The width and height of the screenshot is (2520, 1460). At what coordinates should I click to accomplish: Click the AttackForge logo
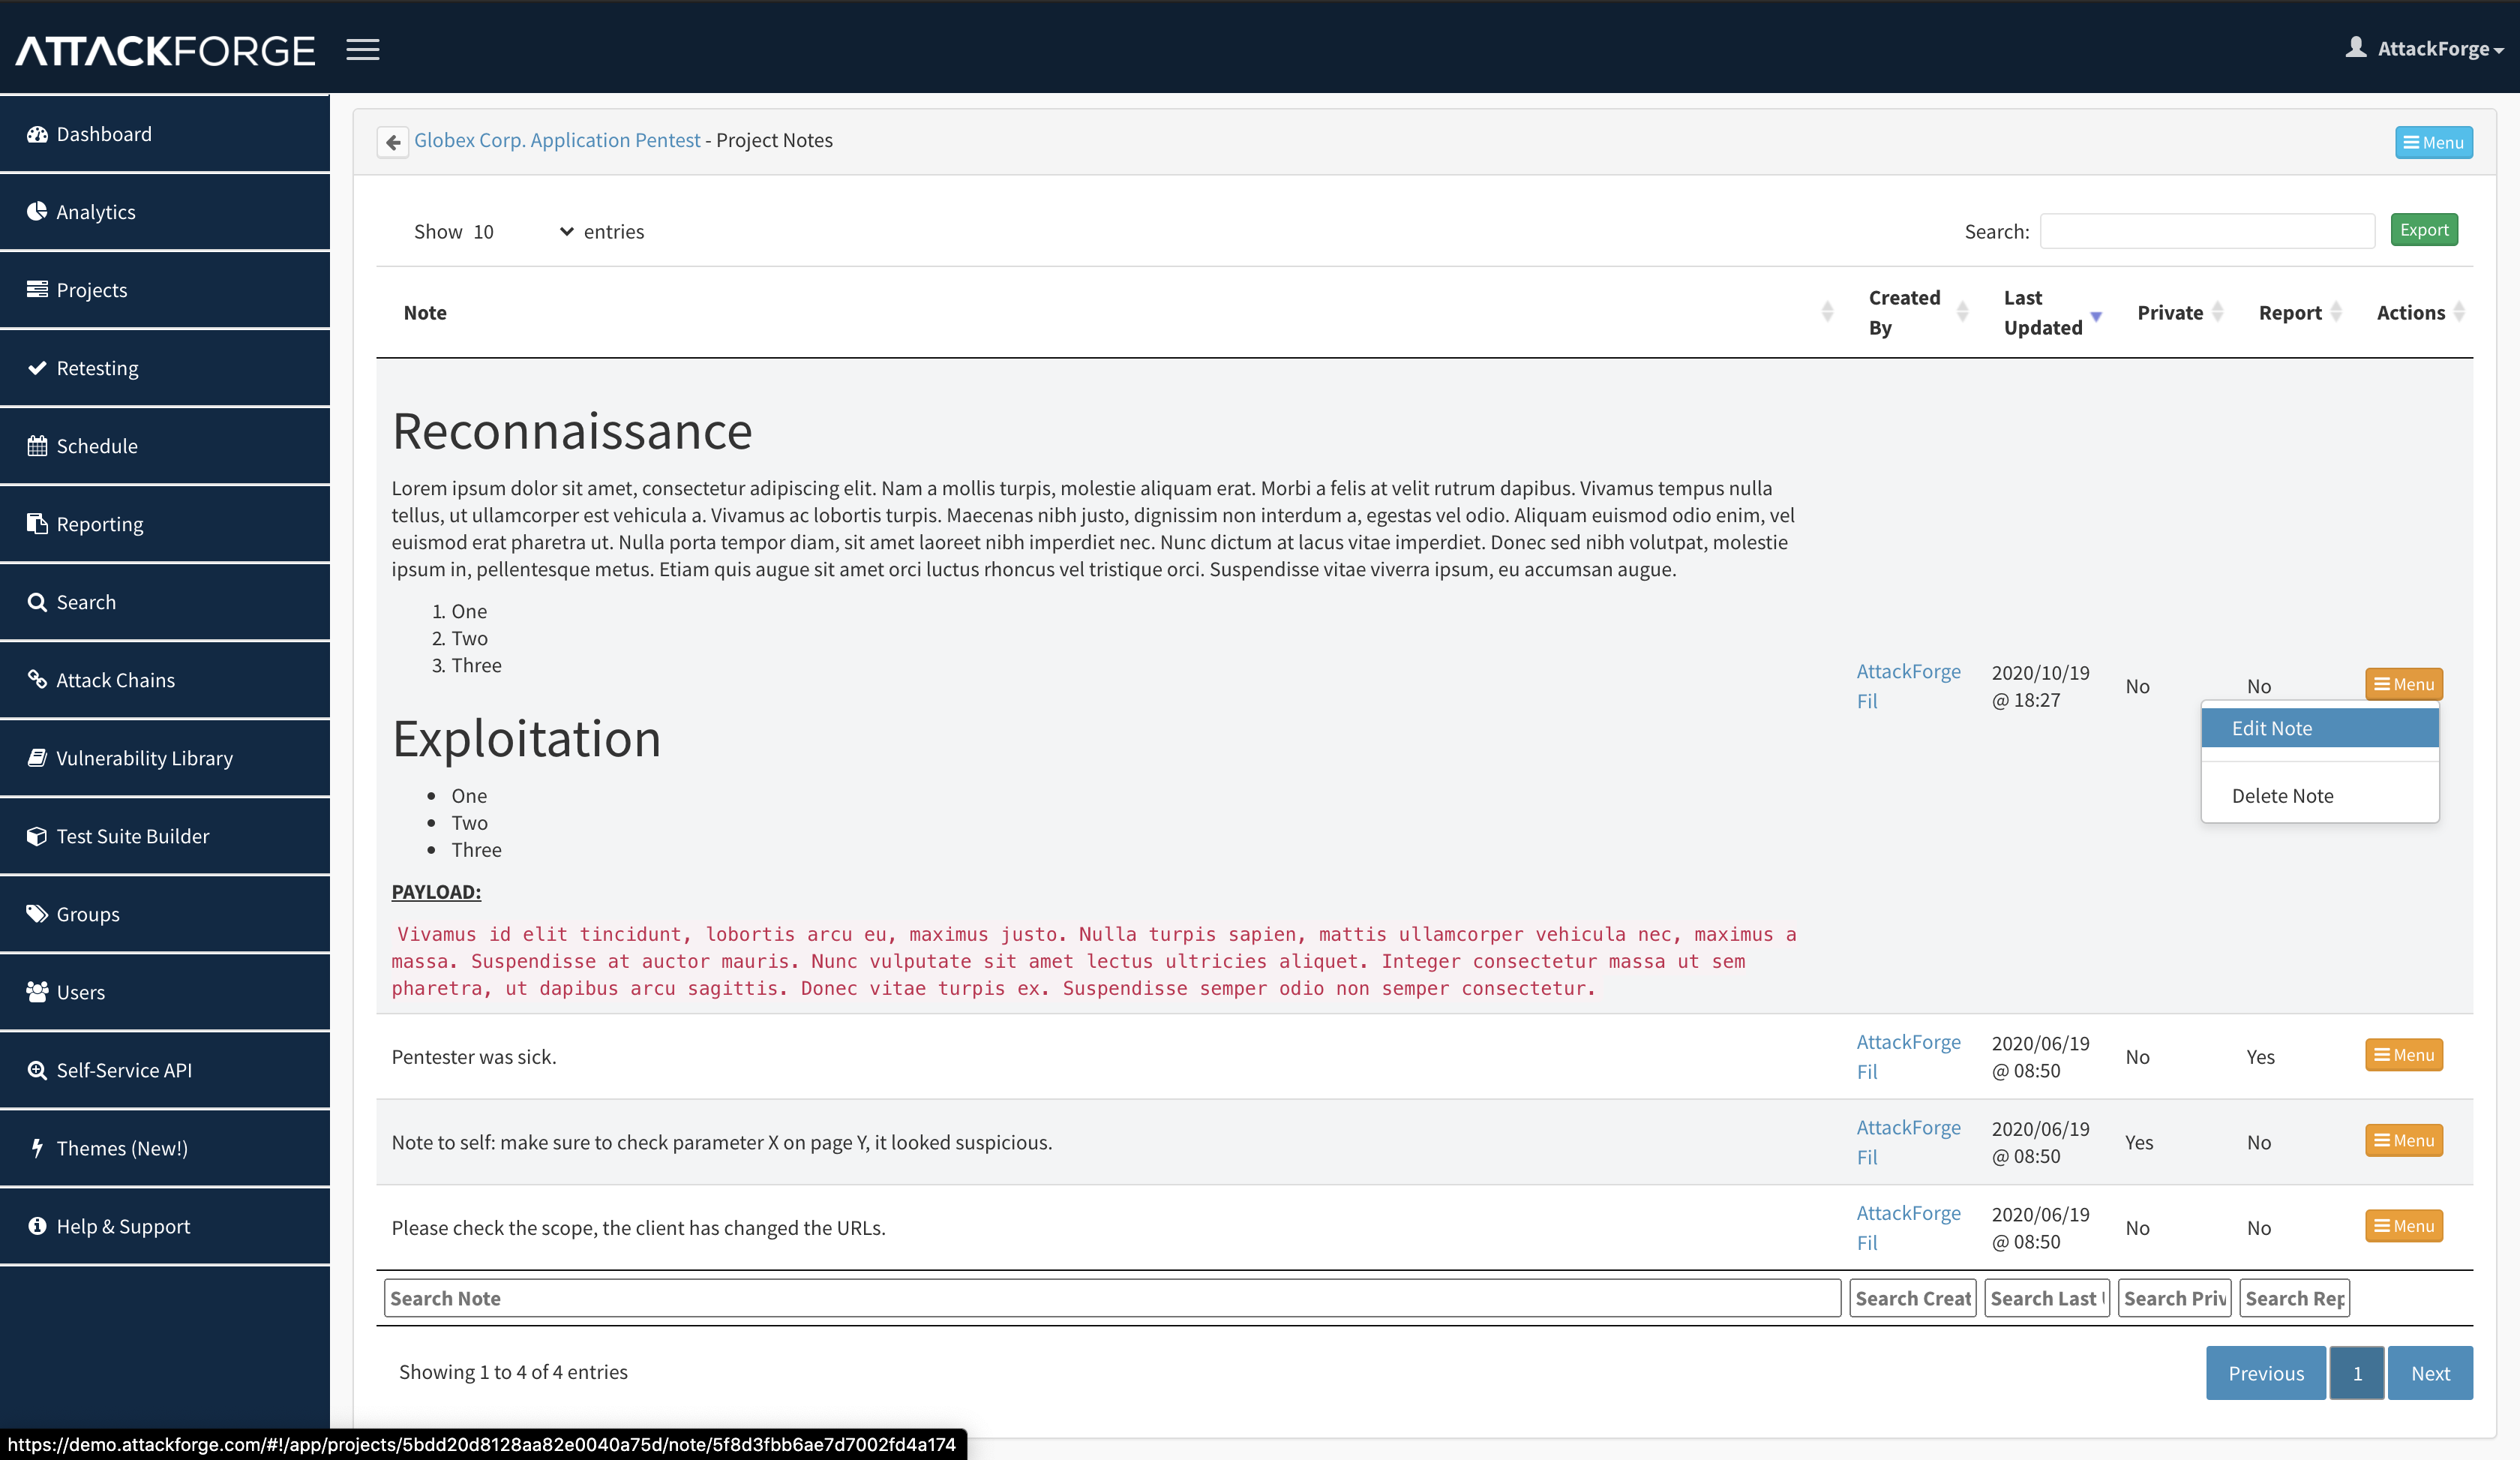click(166, 50)
